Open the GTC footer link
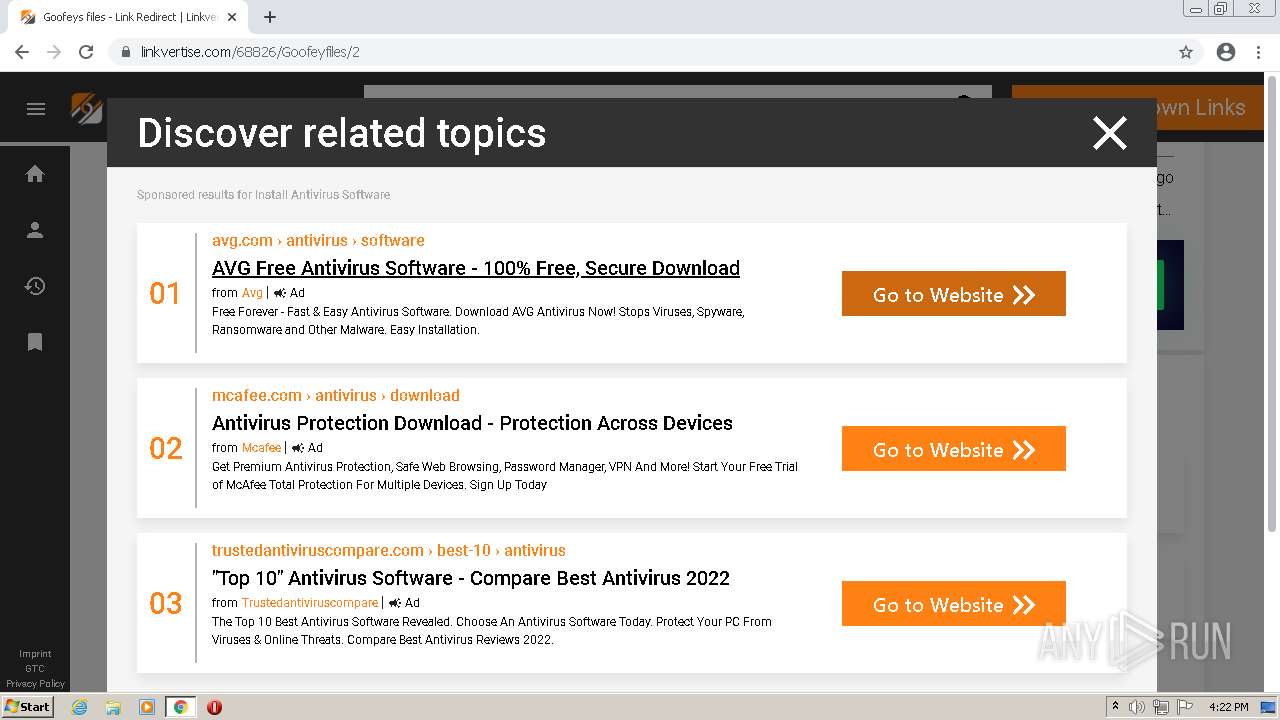This screenshot has width=1280, height=720. 35,669
